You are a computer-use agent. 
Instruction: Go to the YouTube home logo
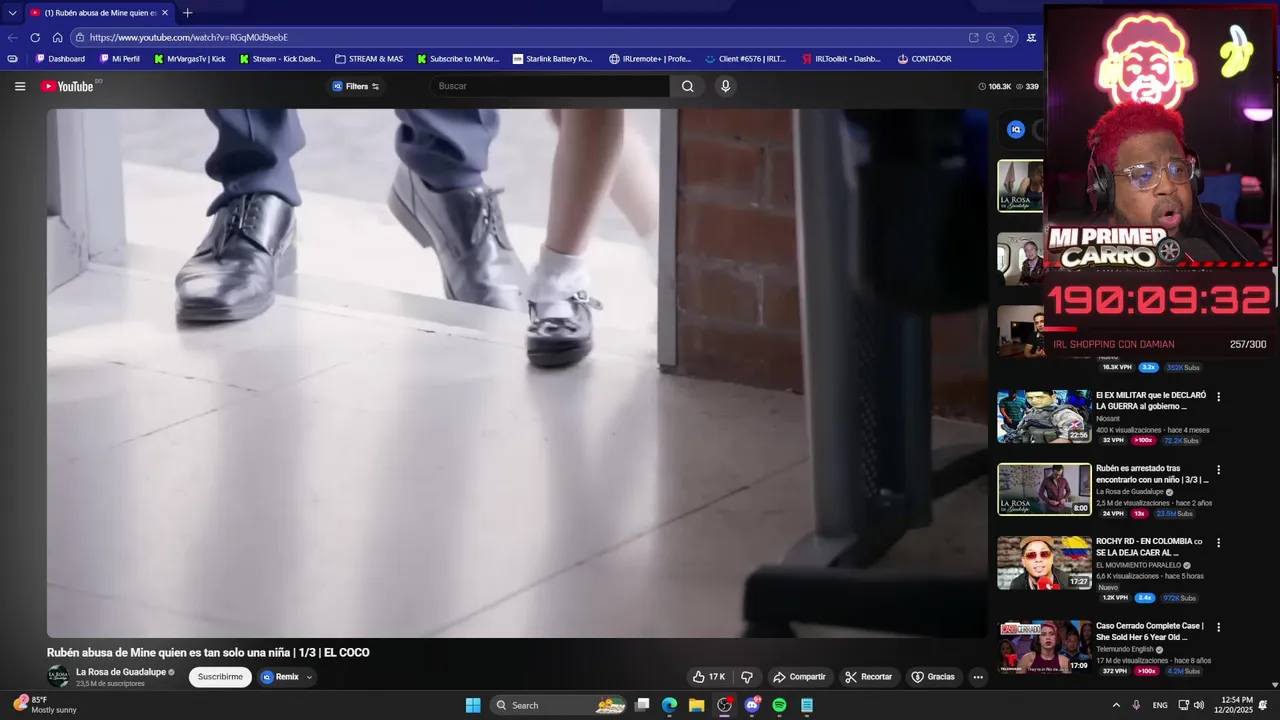pyautogui.click(x=67, y=86)
